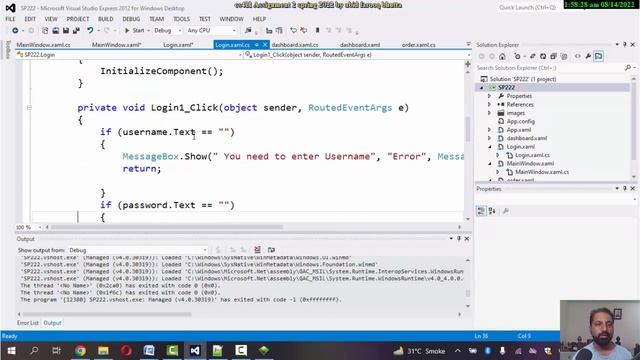Switch to the dashboard.xaml.cs tab

click(295, 45)
